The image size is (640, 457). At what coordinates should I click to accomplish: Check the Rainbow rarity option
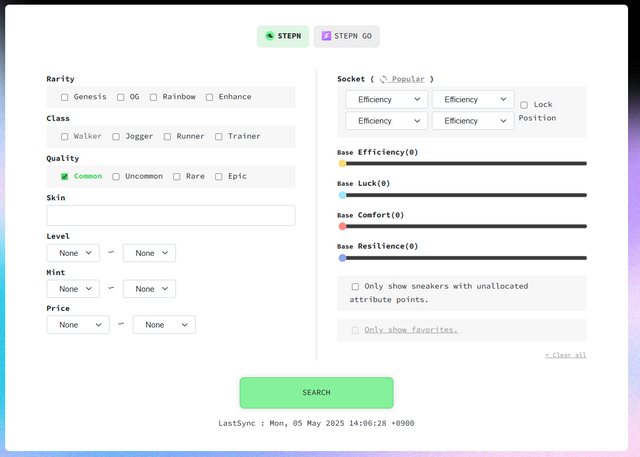153,97
